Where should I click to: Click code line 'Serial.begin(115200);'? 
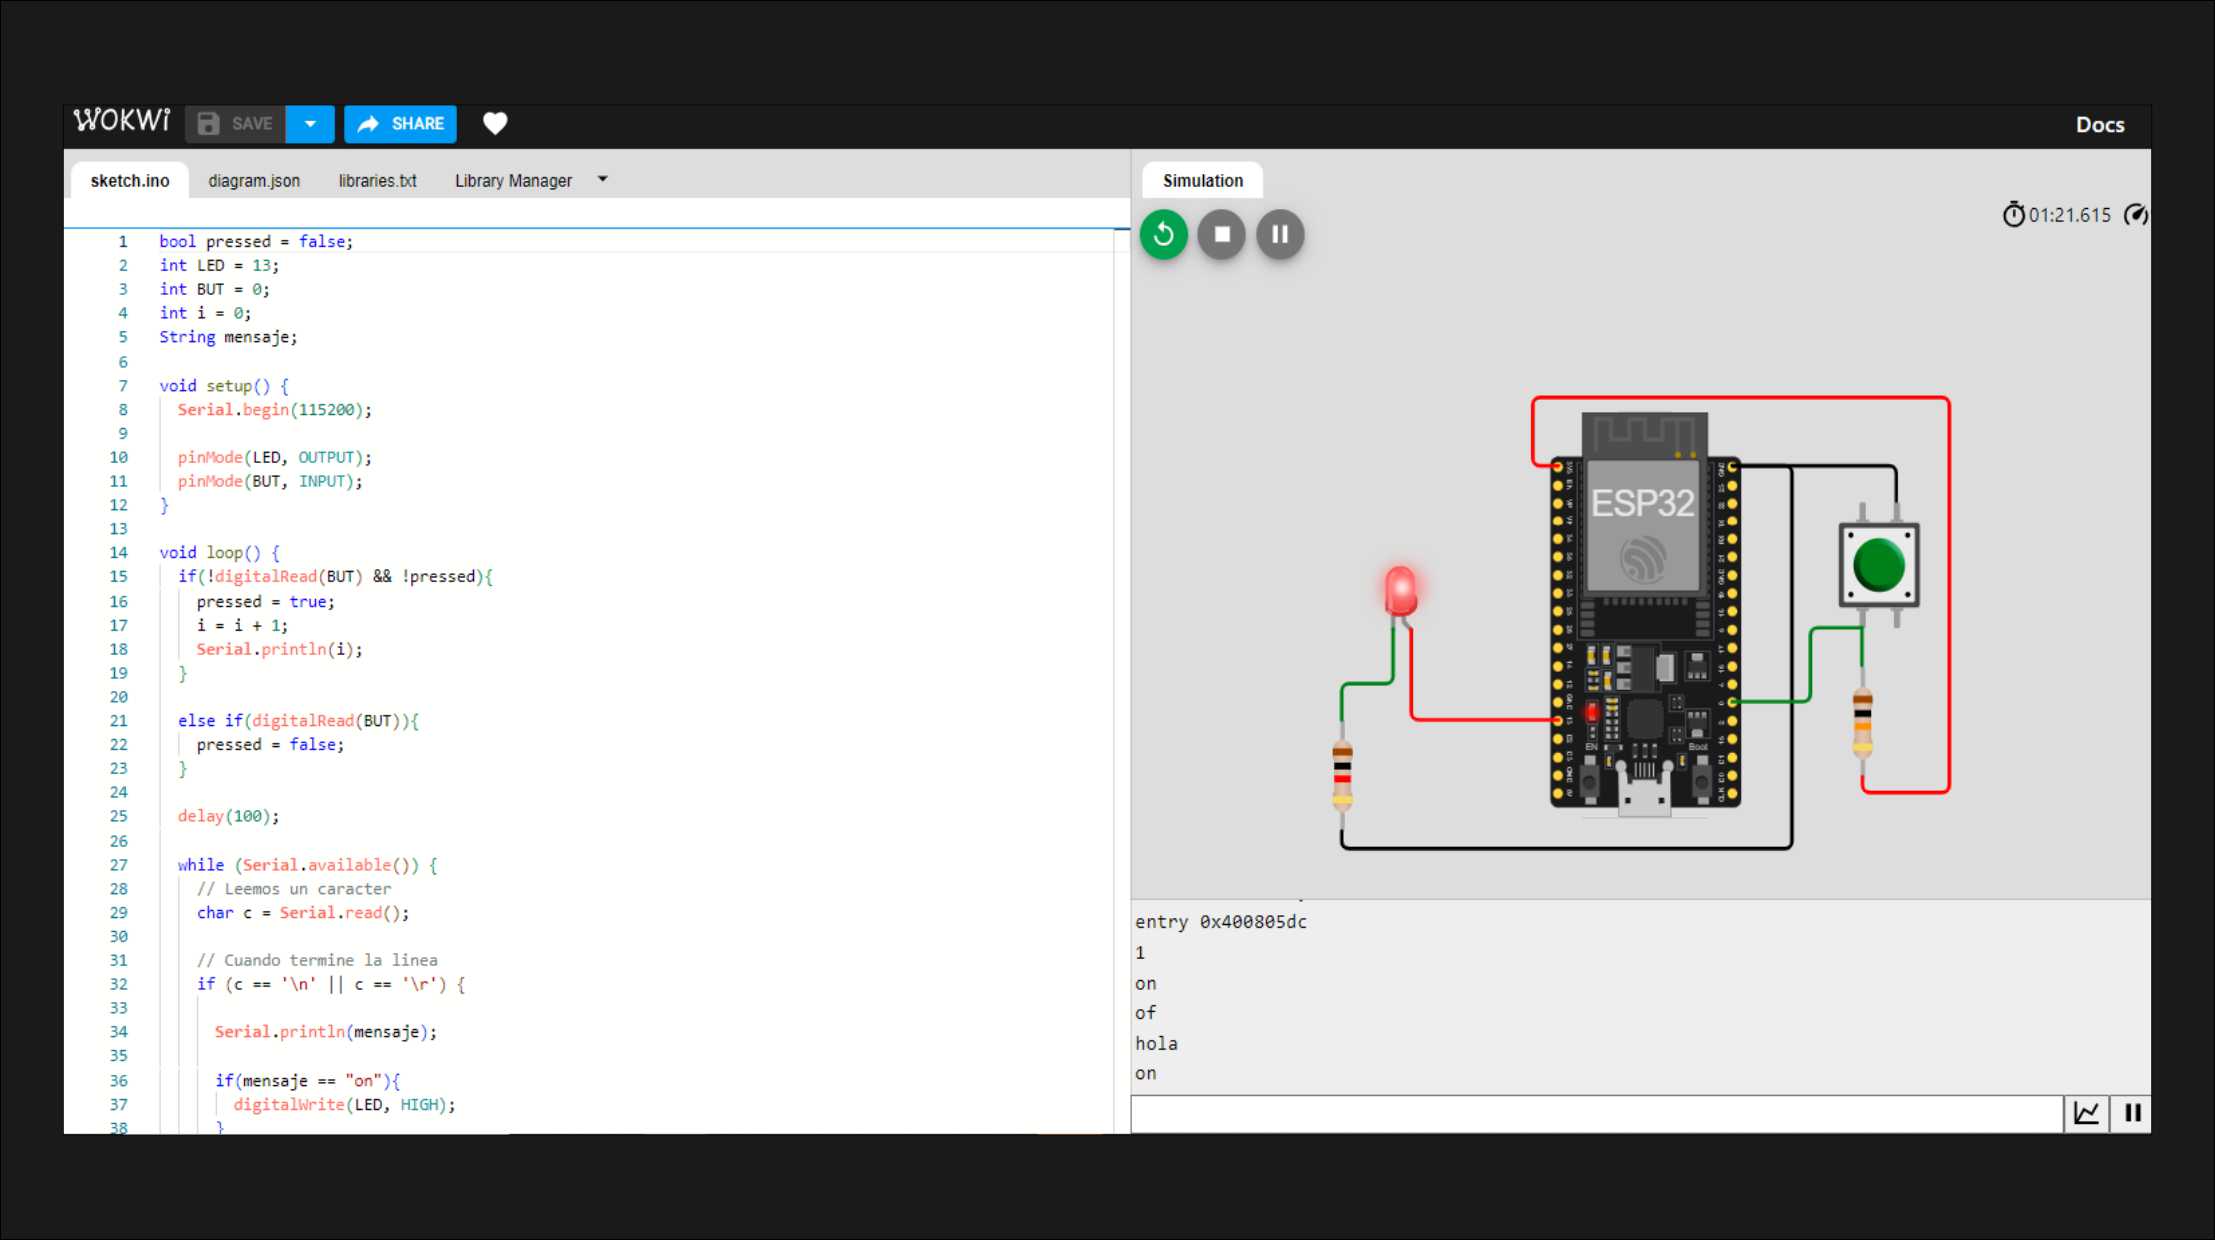point(274,409)
